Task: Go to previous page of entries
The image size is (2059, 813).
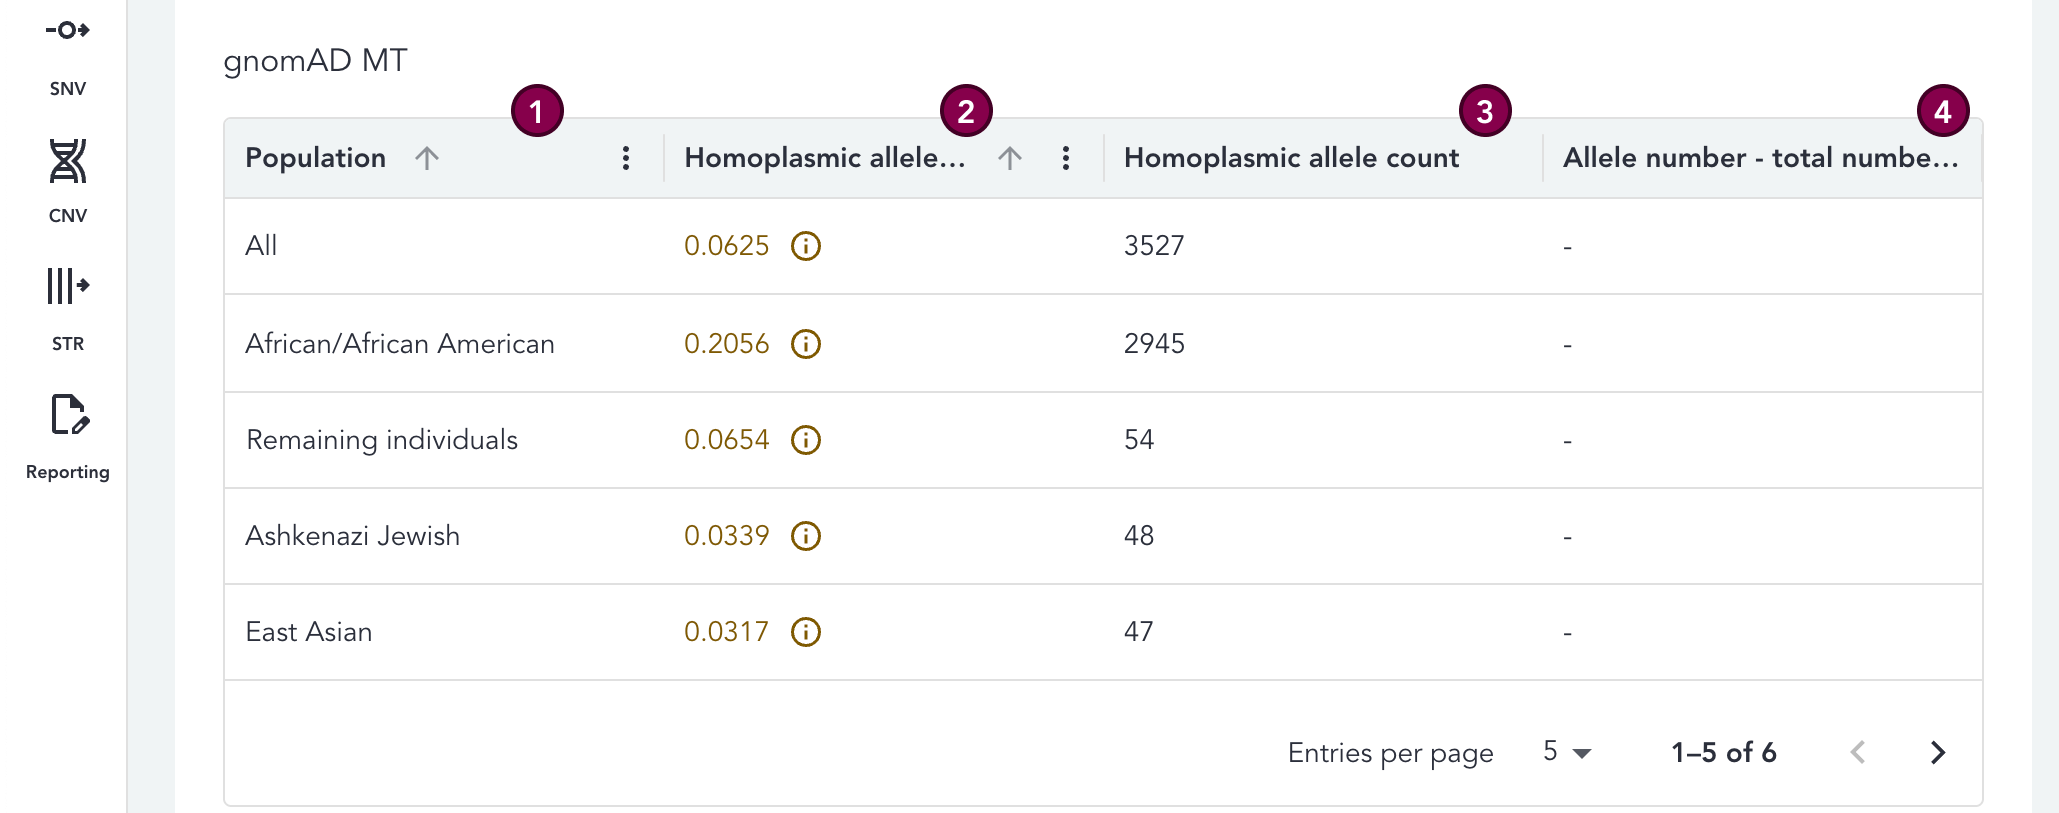Action: (1858, 752)
